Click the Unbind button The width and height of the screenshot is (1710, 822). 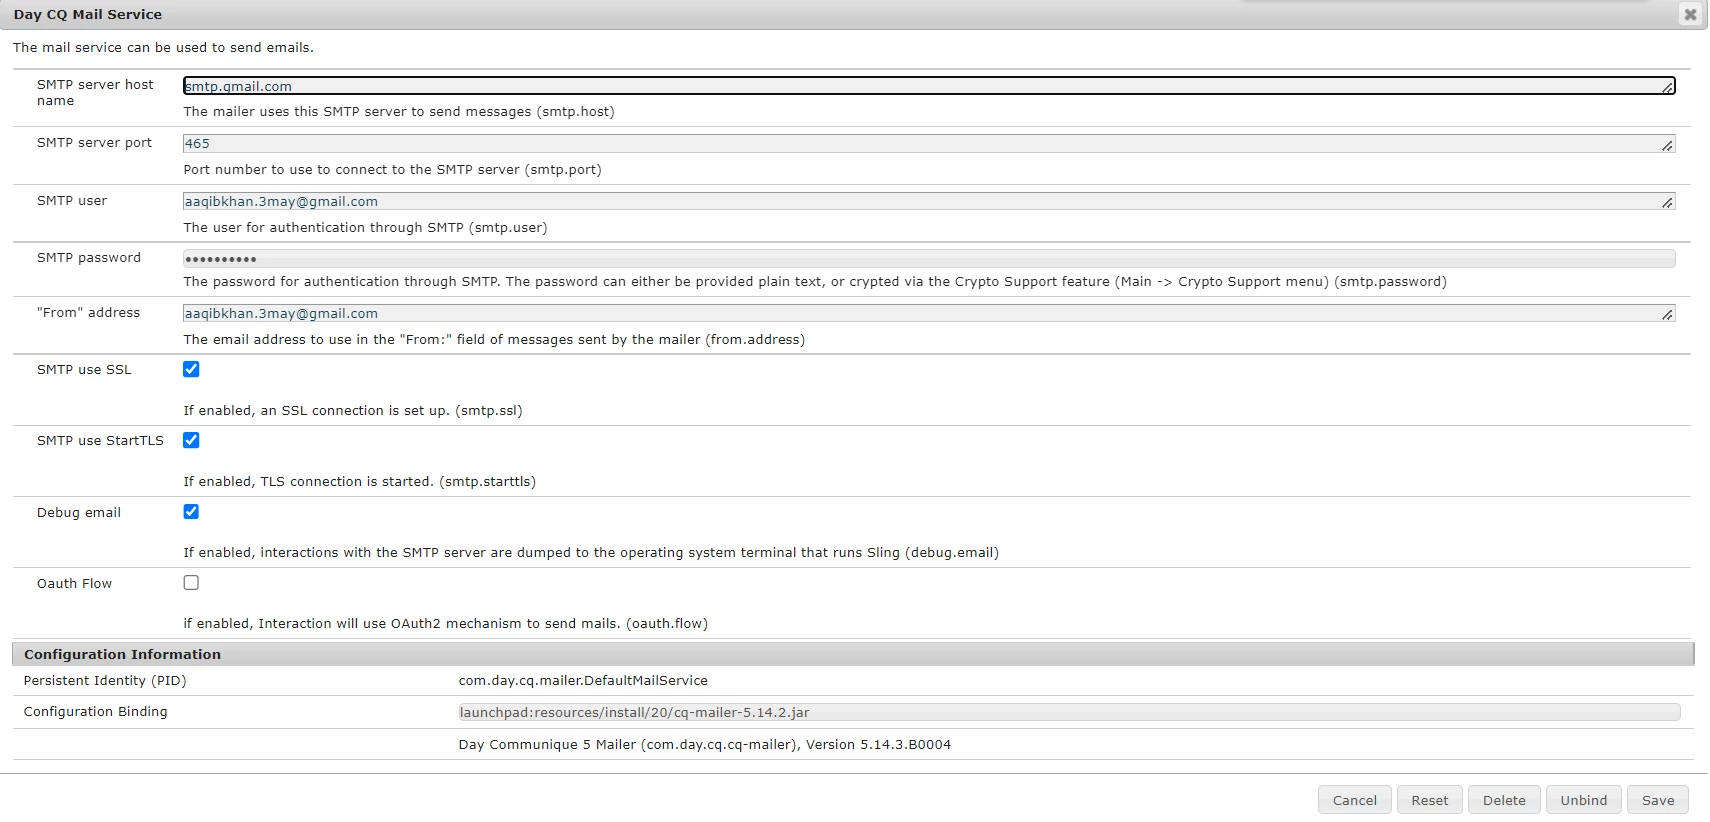pyautogui.click(x=1584, y=800)
